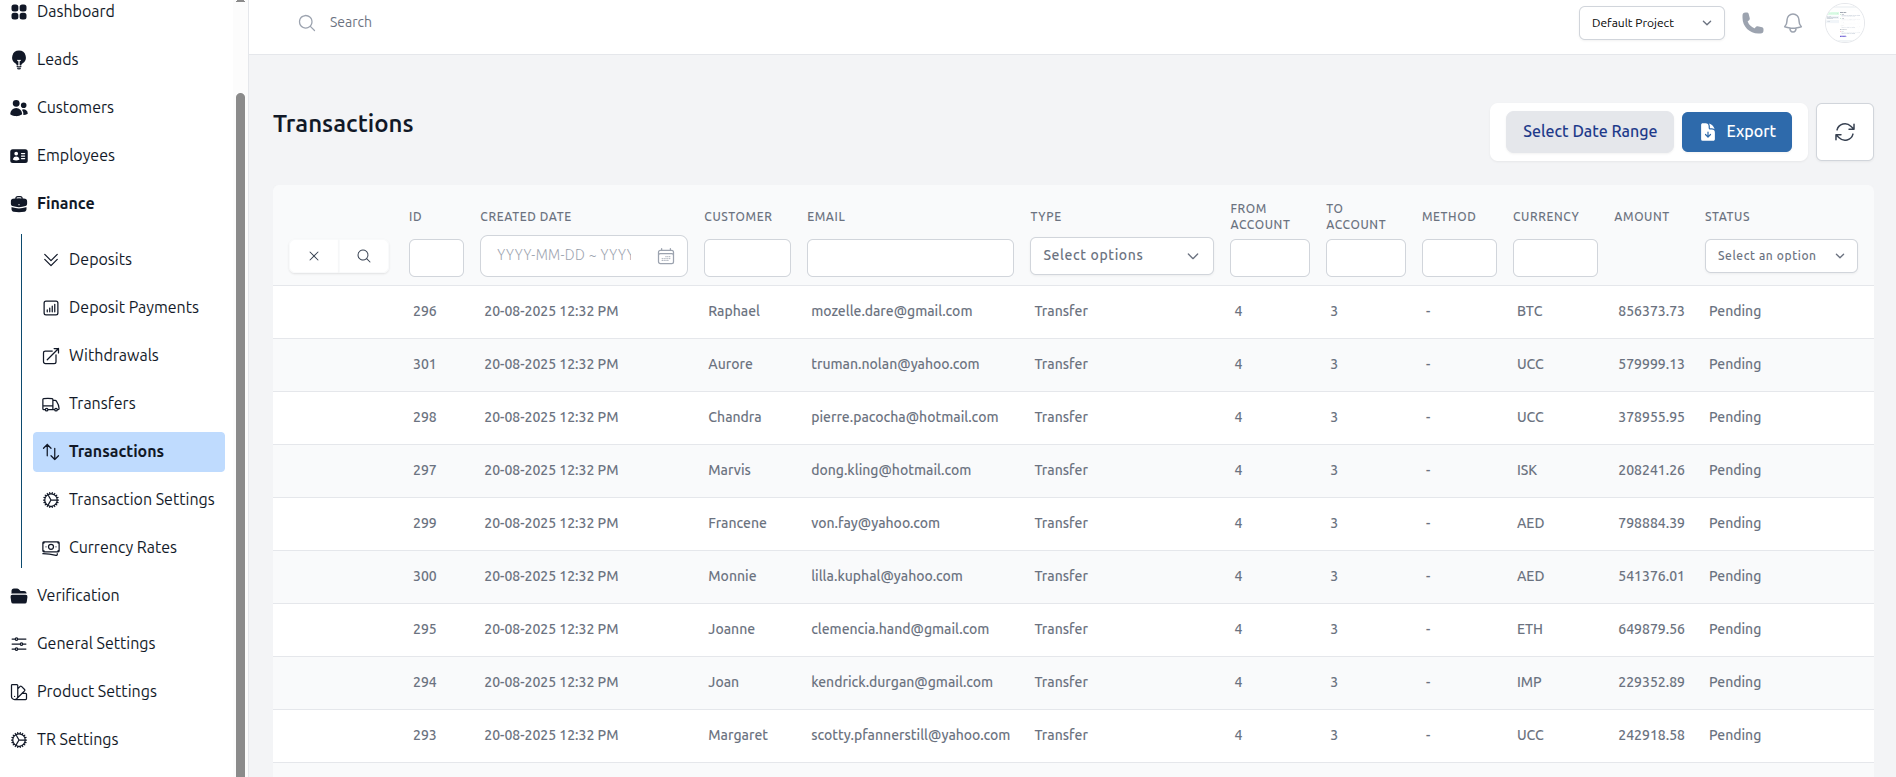This screenshot has width=1896, height=777.
Task: Open the Status 'Select an option' dropdown
Action: click(x=1780, y=256)
